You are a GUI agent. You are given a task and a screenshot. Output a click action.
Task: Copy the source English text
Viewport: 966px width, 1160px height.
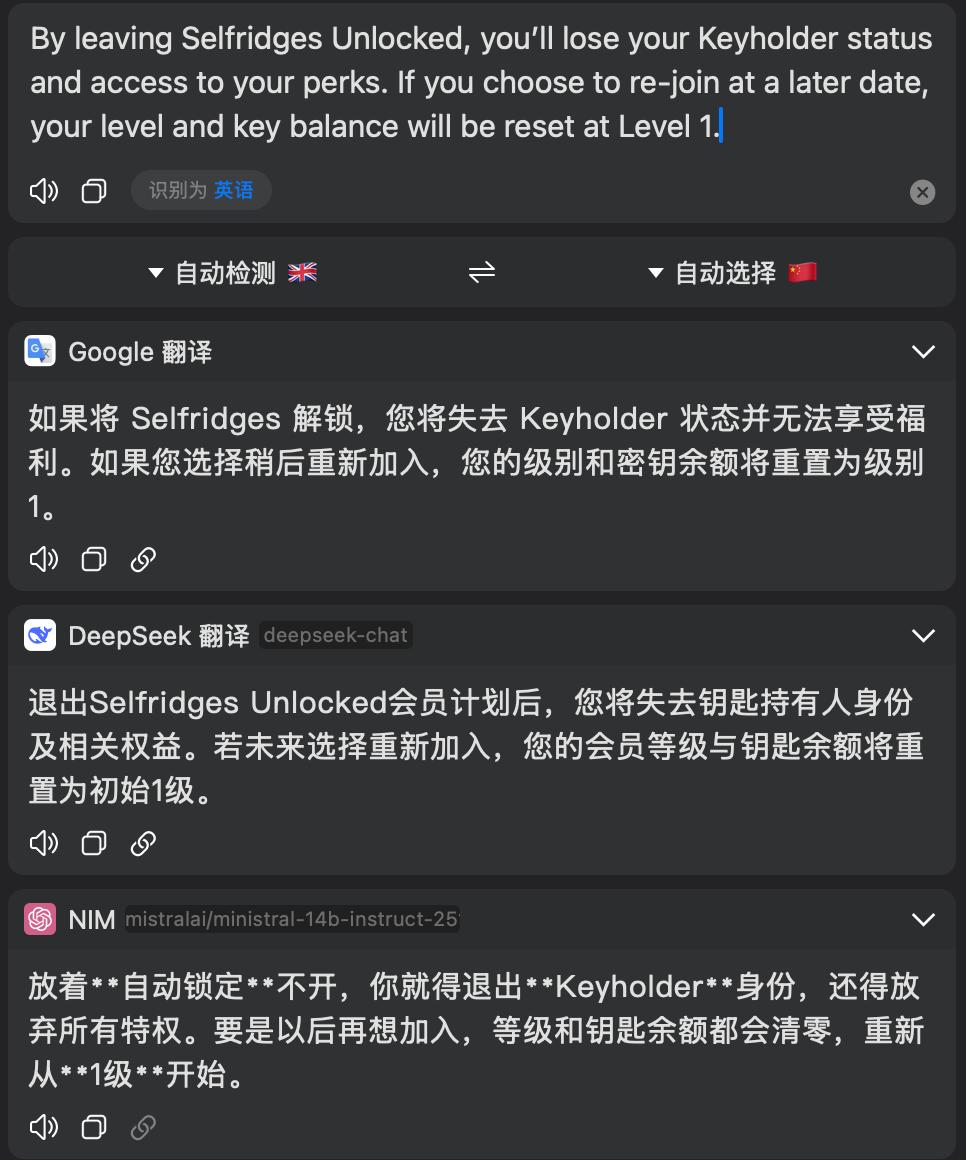(94, 191)
